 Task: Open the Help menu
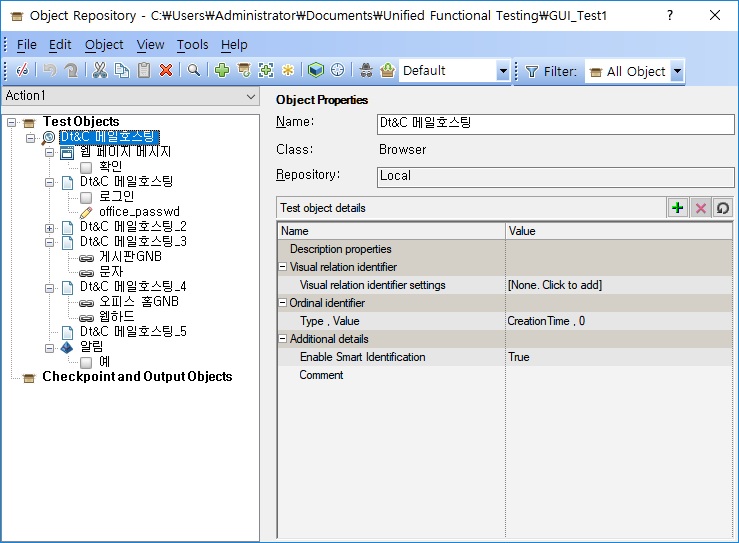[x=234, y=45]
